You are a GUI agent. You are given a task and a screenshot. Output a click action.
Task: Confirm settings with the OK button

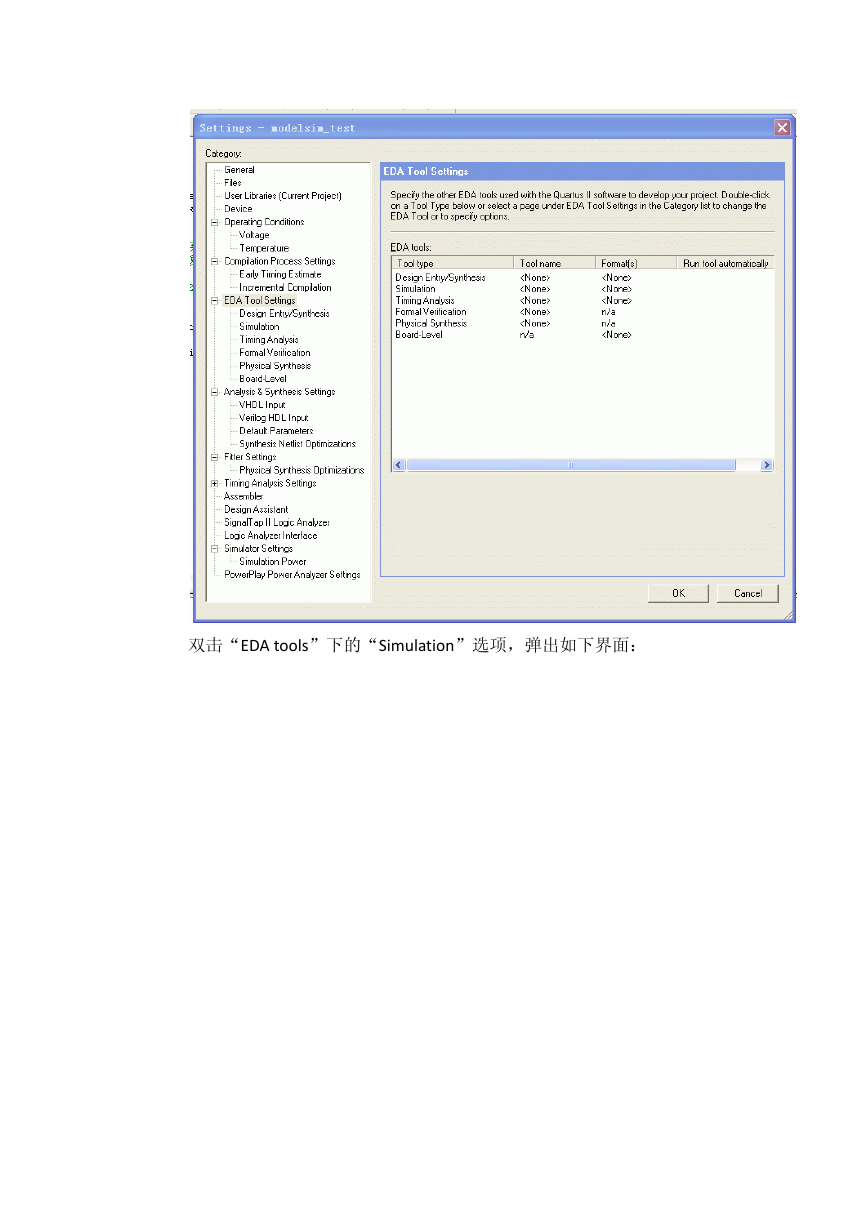[x=678, y=593]
